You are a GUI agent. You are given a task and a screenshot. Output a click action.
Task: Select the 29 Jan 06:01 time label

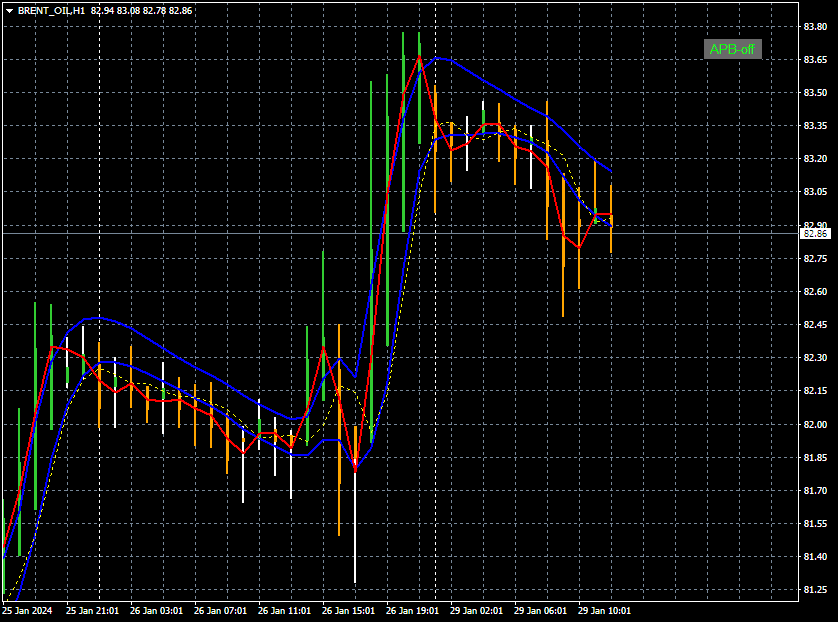(540, 611)
